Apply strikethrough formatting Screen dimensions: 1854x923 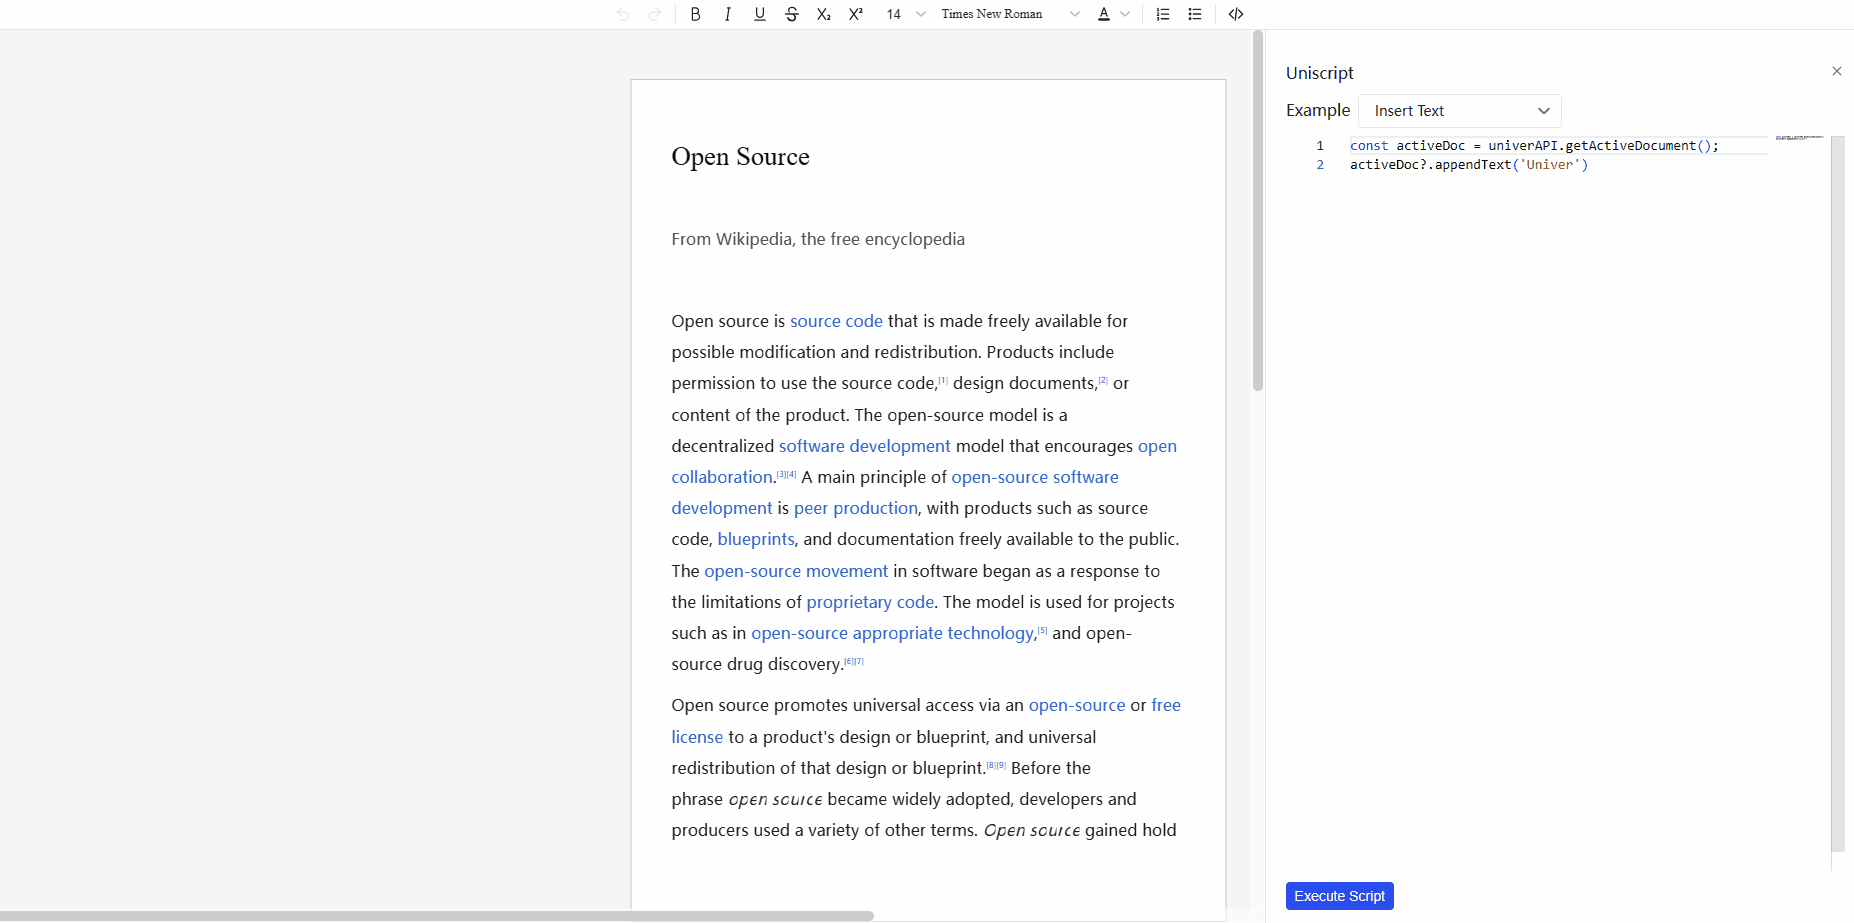coord(791,14)
